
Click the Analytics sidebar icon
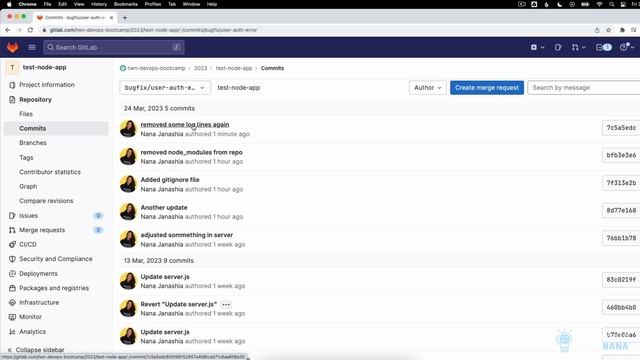pyautogui.click(x=12, y=331)
